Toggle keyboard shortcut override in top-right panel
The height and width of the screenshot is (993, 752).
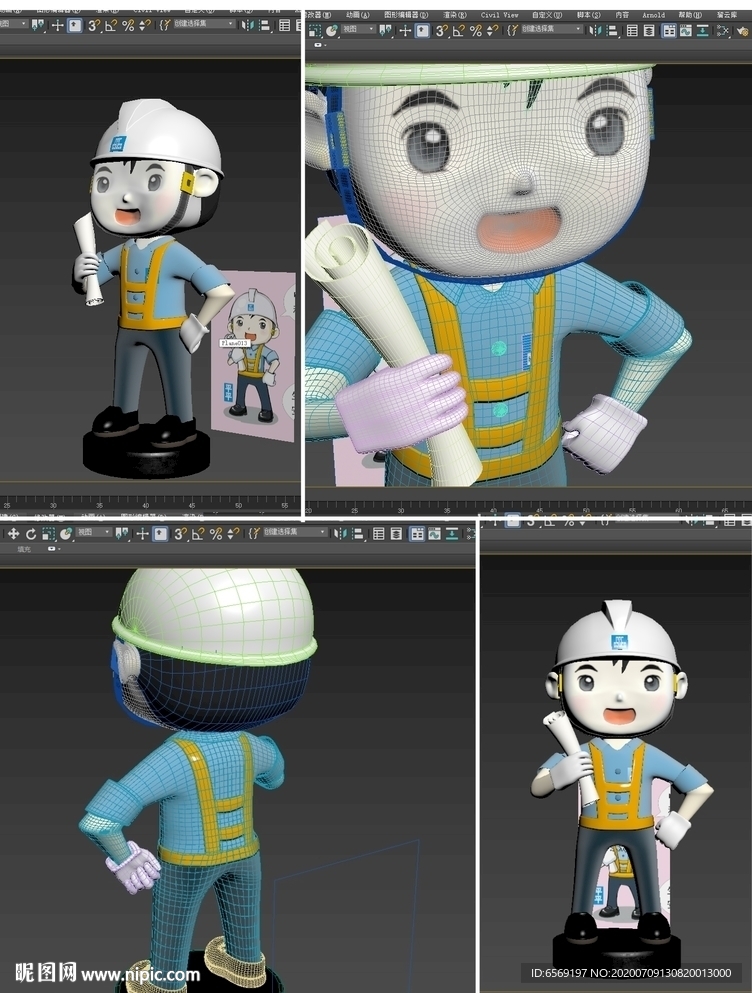pos(422,30)
